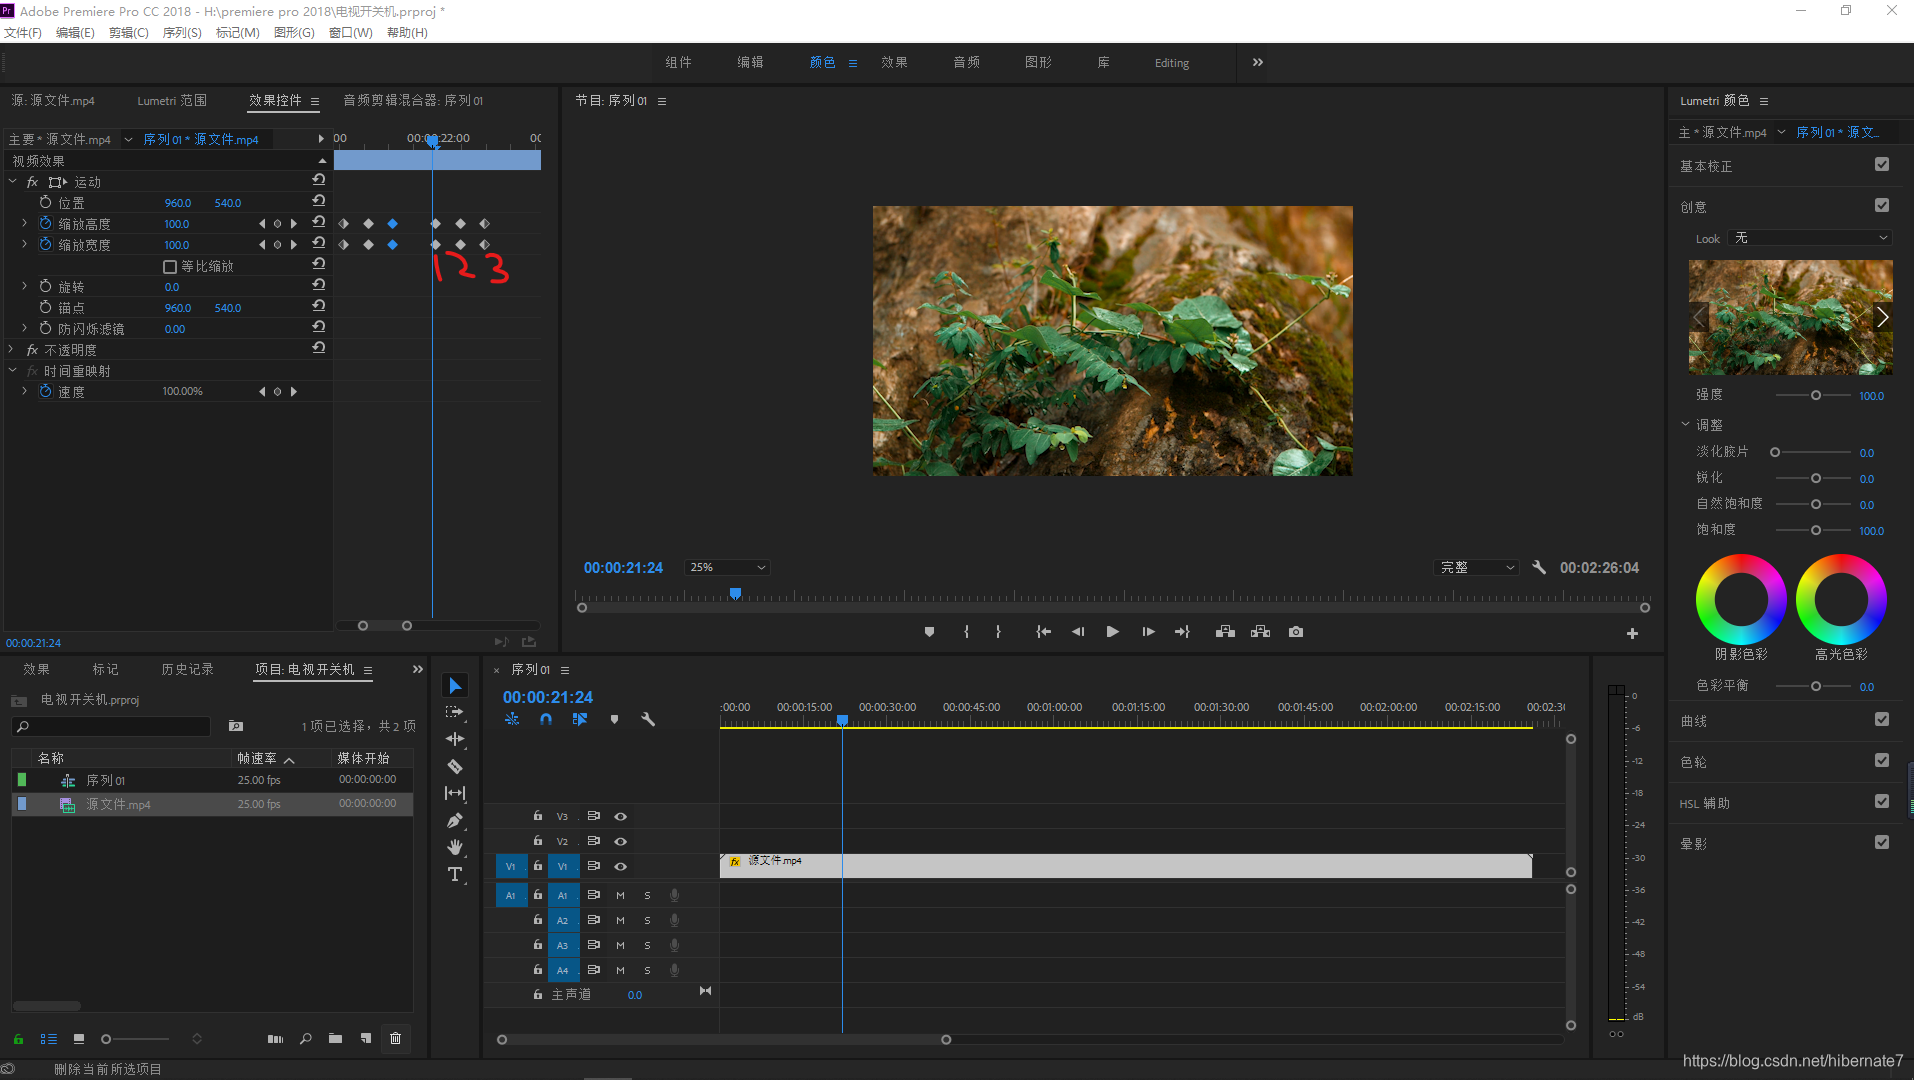Click Mark In bracket icon
Image resolution: width=1914 pixels, height=1080 pixels.
click(966, 632)
